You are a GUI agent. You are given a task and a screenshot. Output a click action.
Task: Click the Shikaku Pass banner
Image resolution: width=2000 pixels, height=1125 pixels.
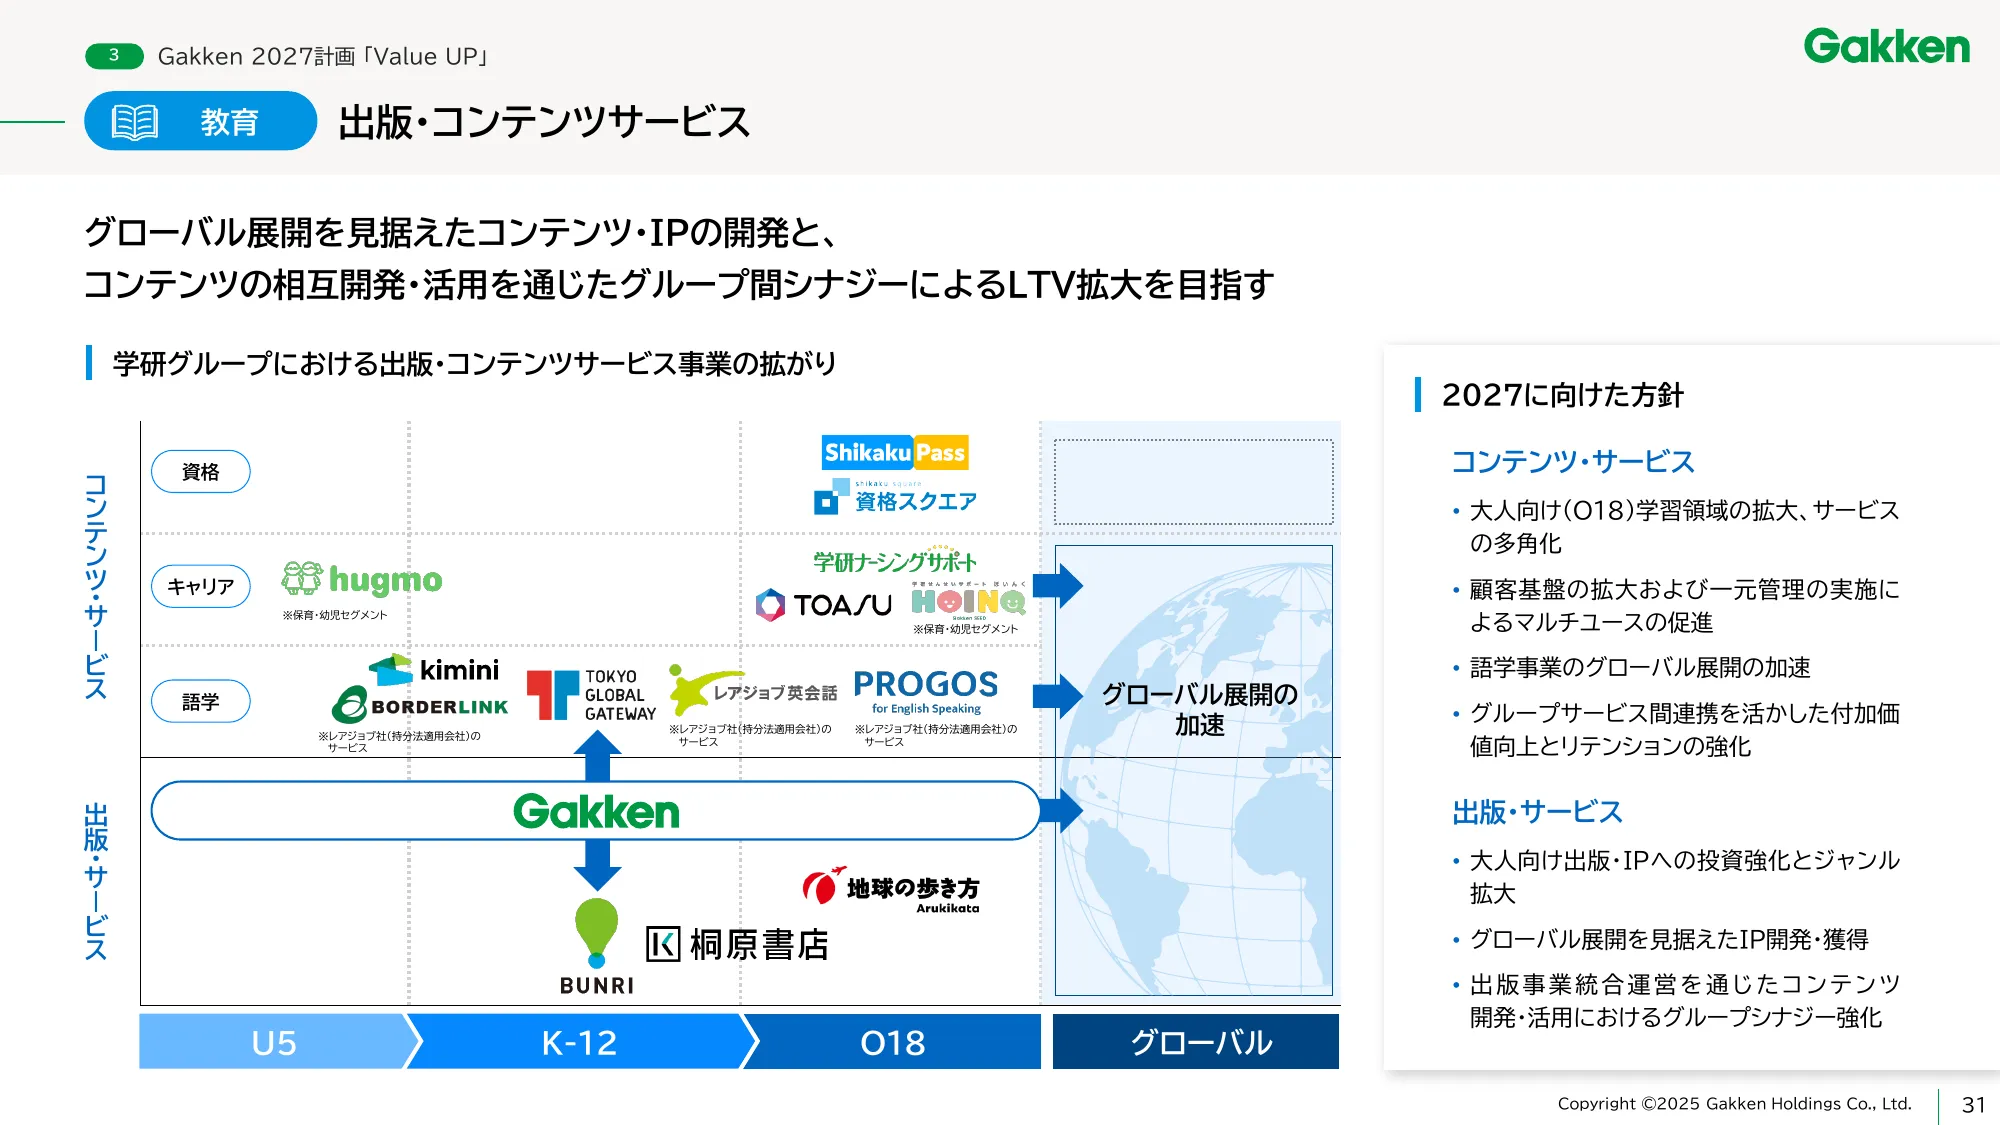893,452
